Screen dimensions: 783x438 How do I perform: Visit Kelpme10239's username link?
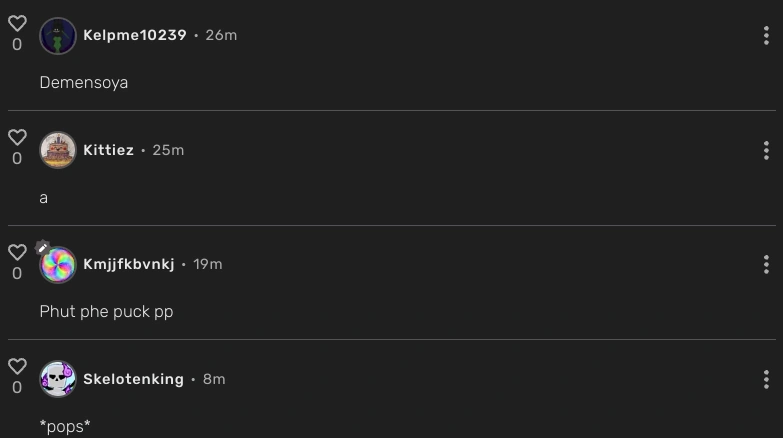(135, 35)
